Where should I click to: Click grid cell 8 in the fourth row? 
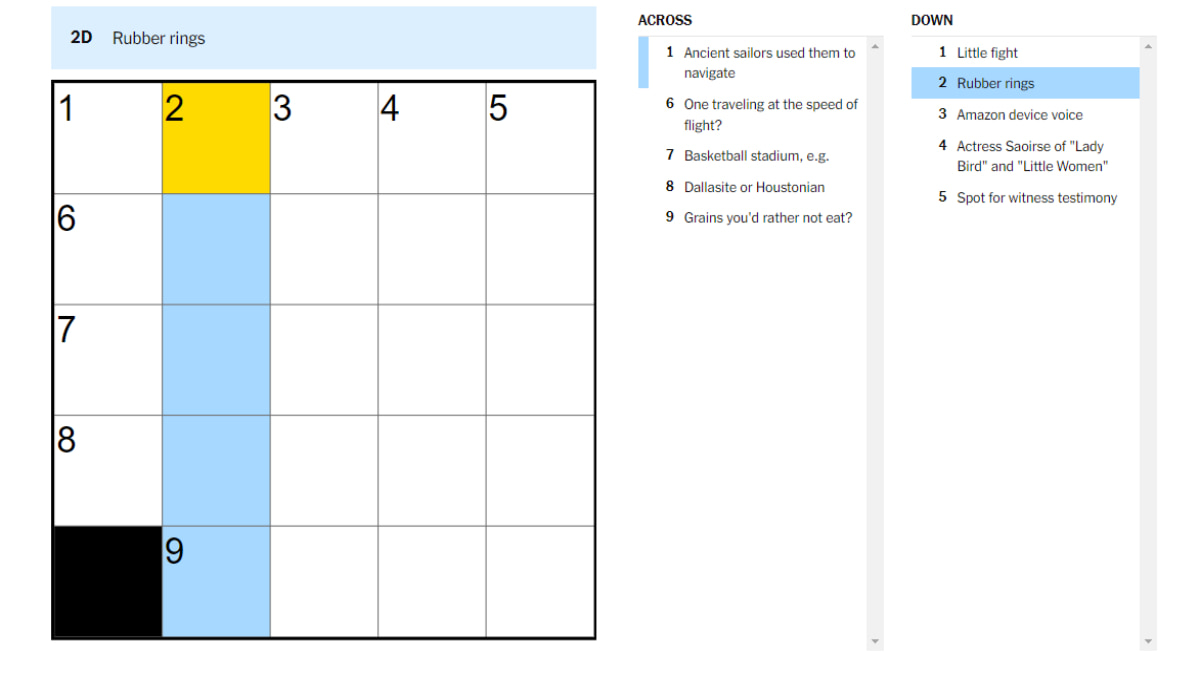[x=106, y=470]
